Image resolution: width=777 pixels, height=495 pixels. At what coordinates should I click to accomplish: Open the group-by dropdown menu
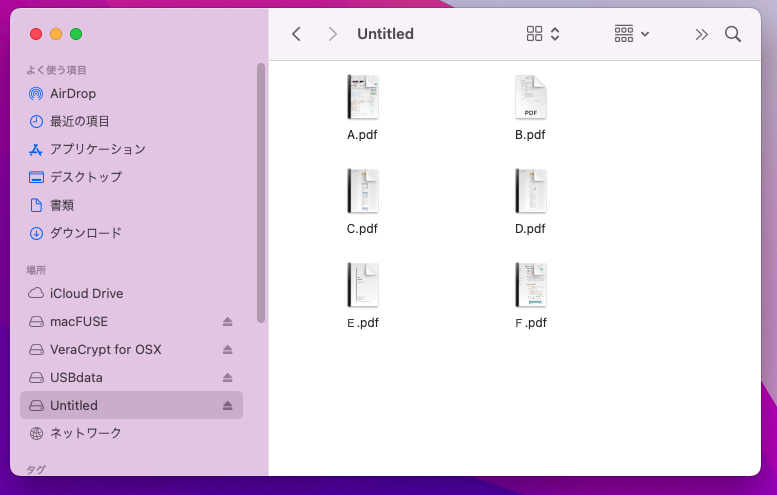pyautogui.click(x=631, y=34)
